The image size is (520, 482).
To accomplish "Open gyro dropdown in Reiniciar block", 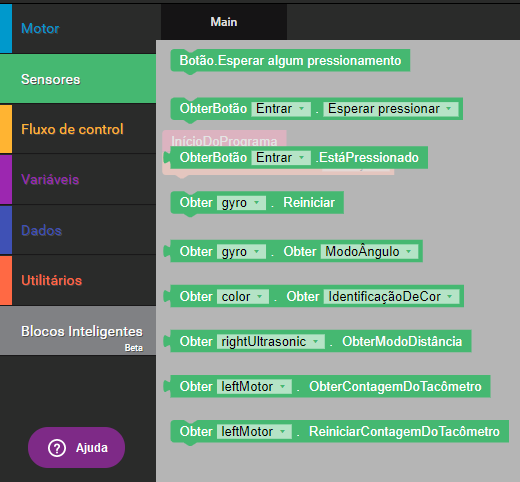I will (241, 203).
